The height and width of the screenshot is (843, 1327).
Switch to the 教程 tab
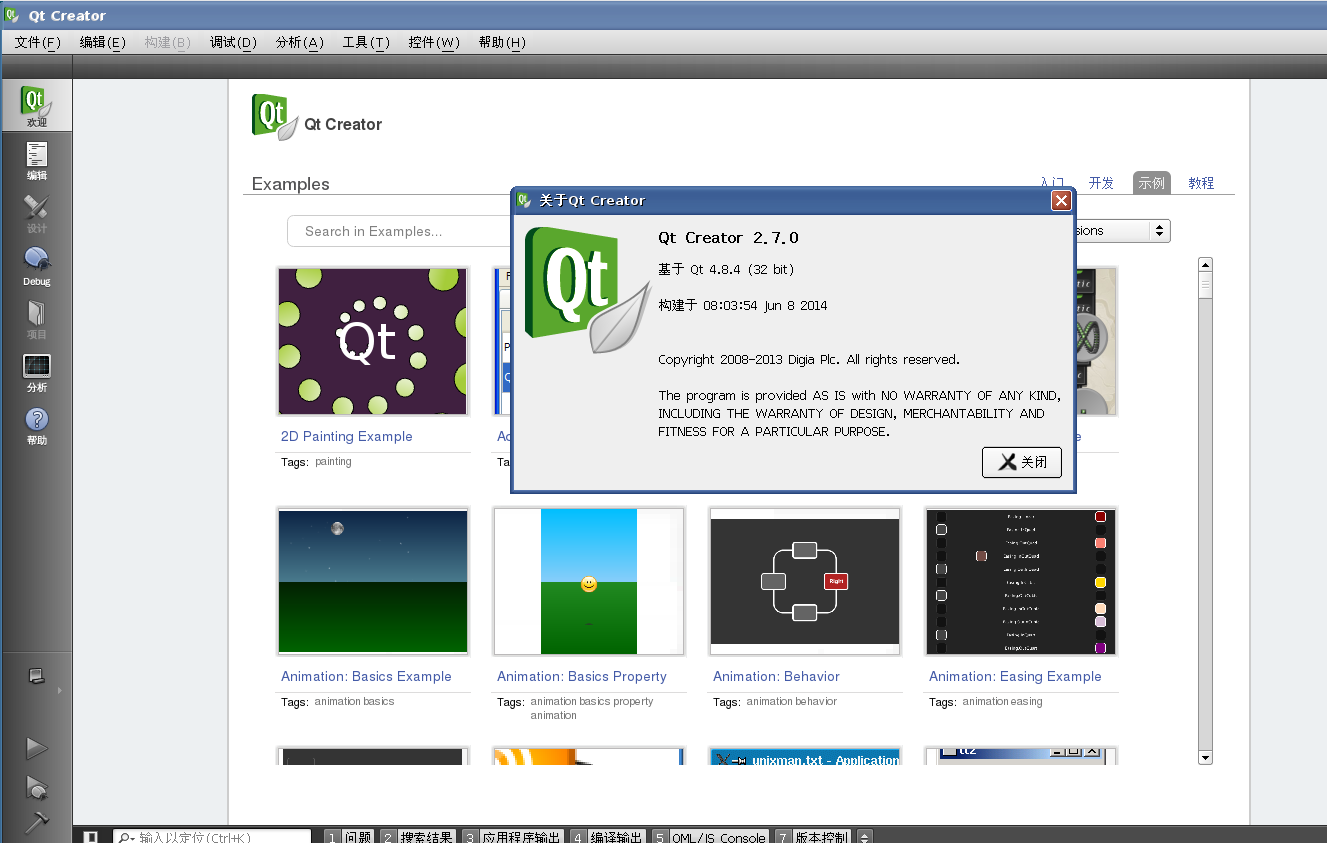1201,183
